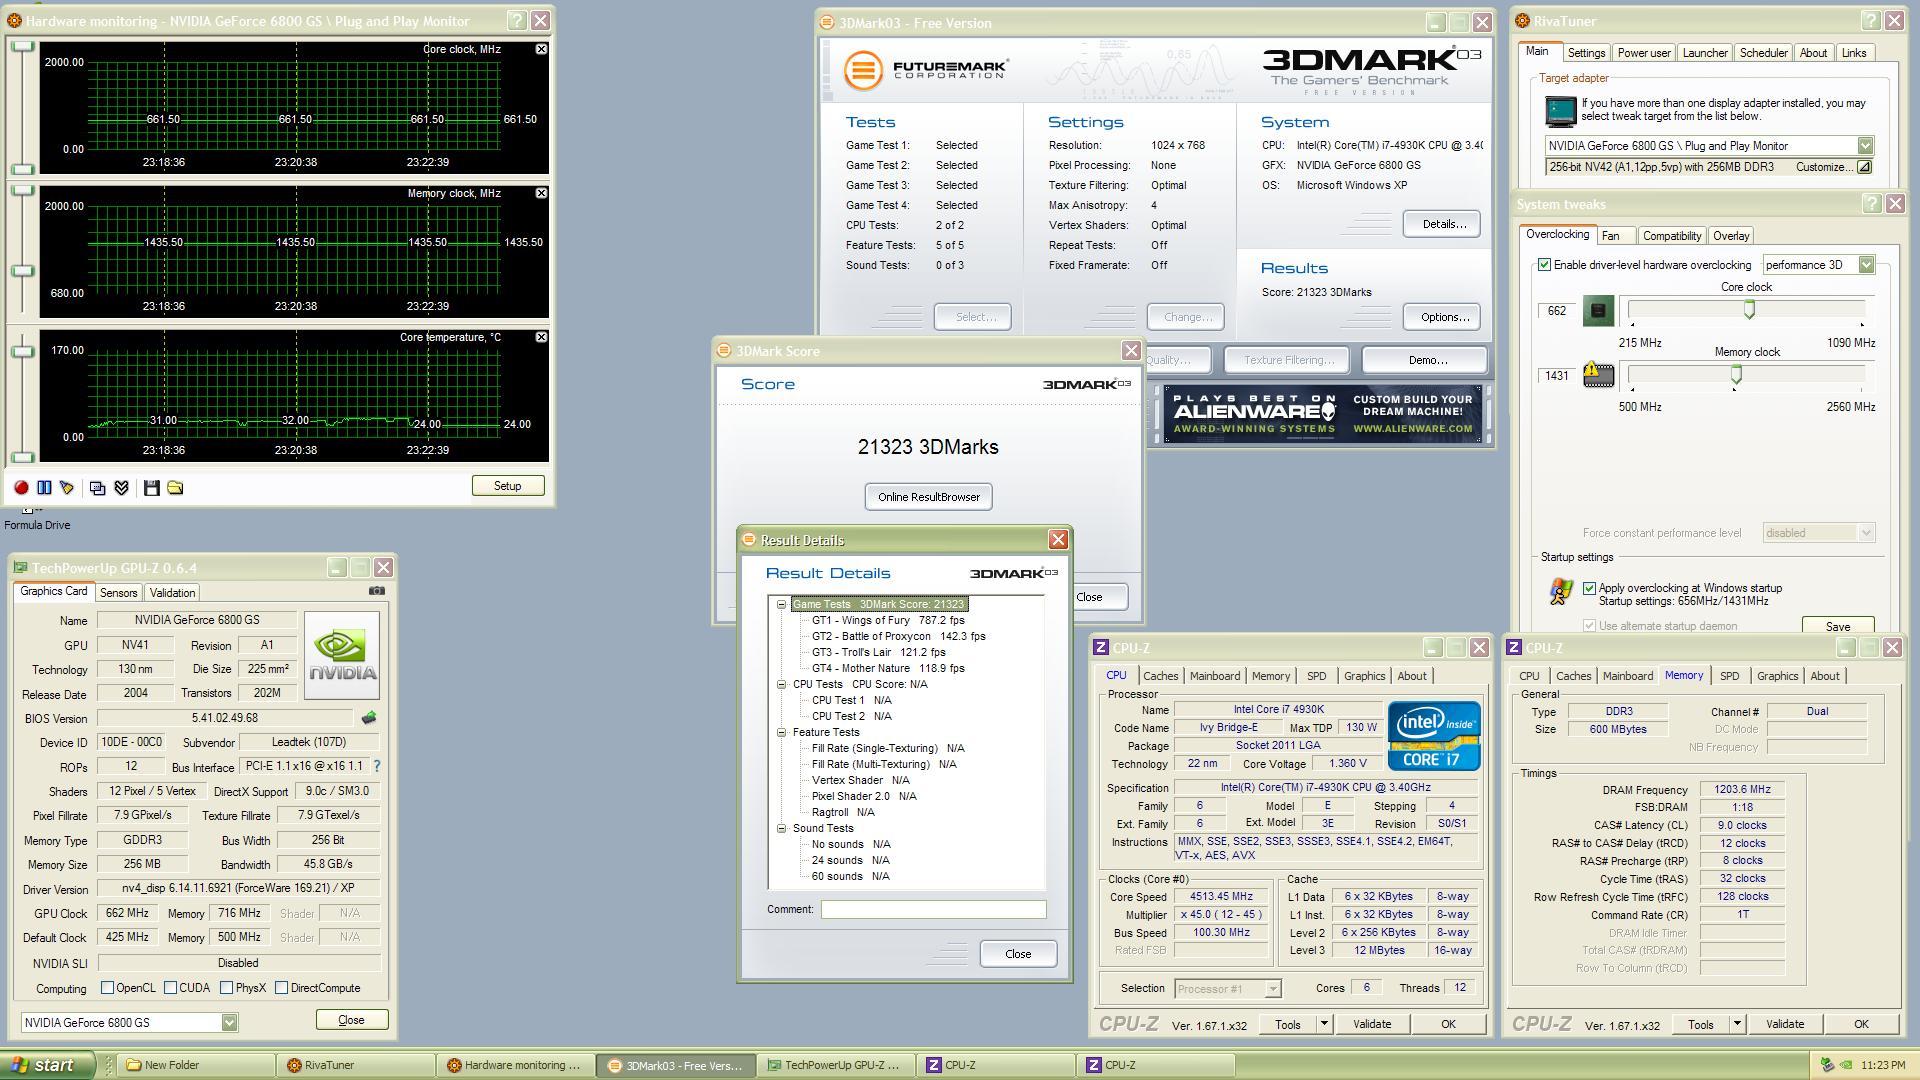Toggle the OpenCL checkbox in GPU-Z
1920x1080 pixels.
click(107, 988)
